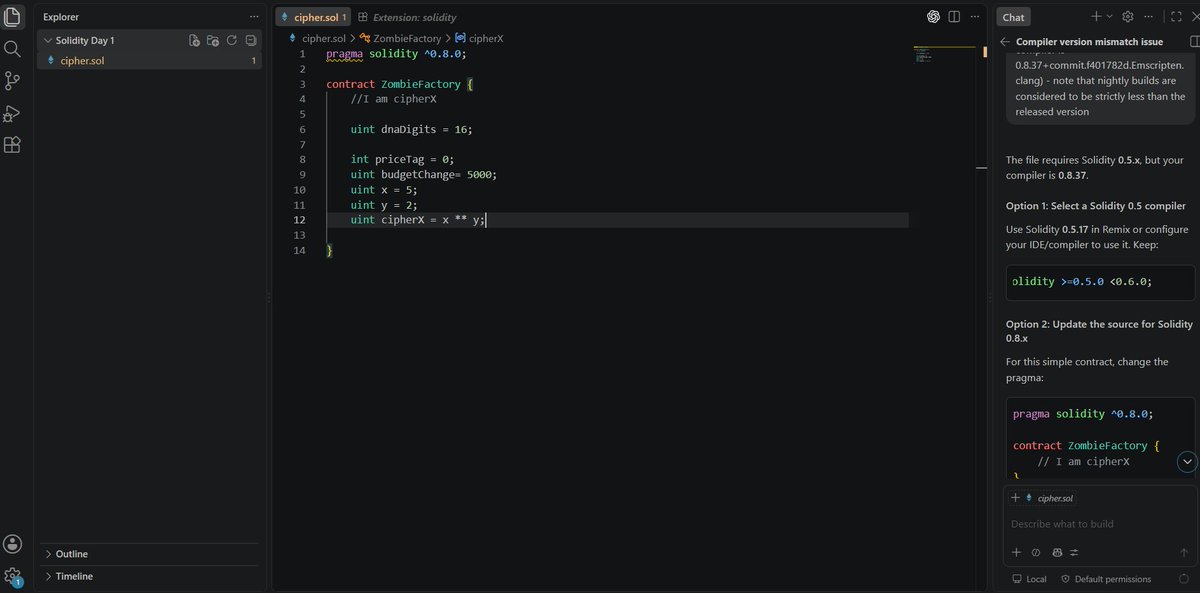Screen dimensions: 1200x593
Task: Open the Explorer view in activity bar
Action: point(13,17)
